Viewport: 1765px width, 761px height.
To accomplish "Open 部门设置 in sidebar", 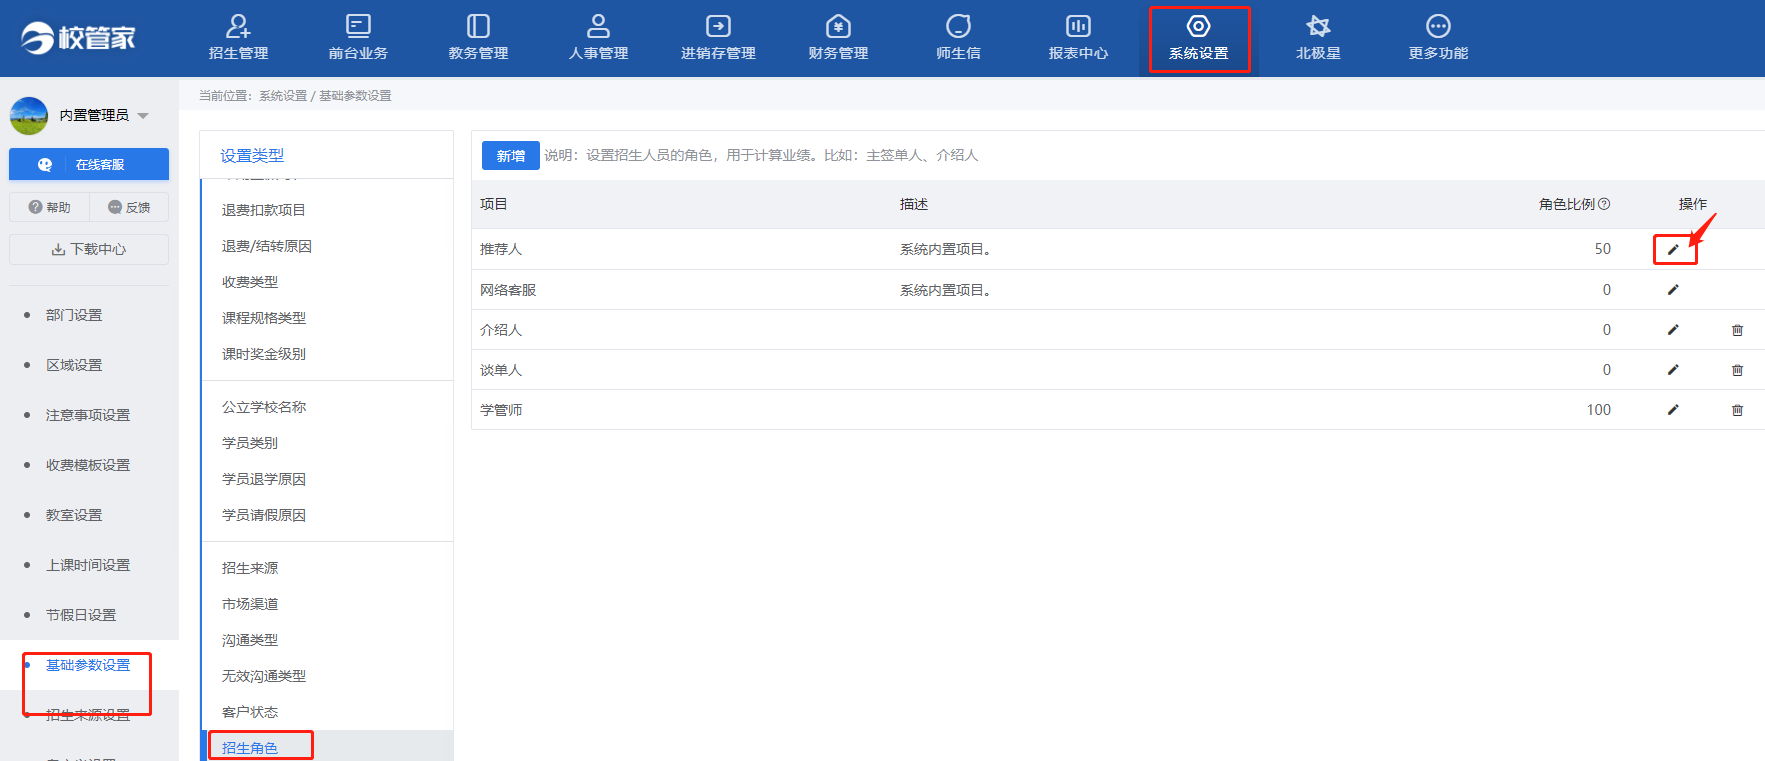I will (x=74, y=315).
